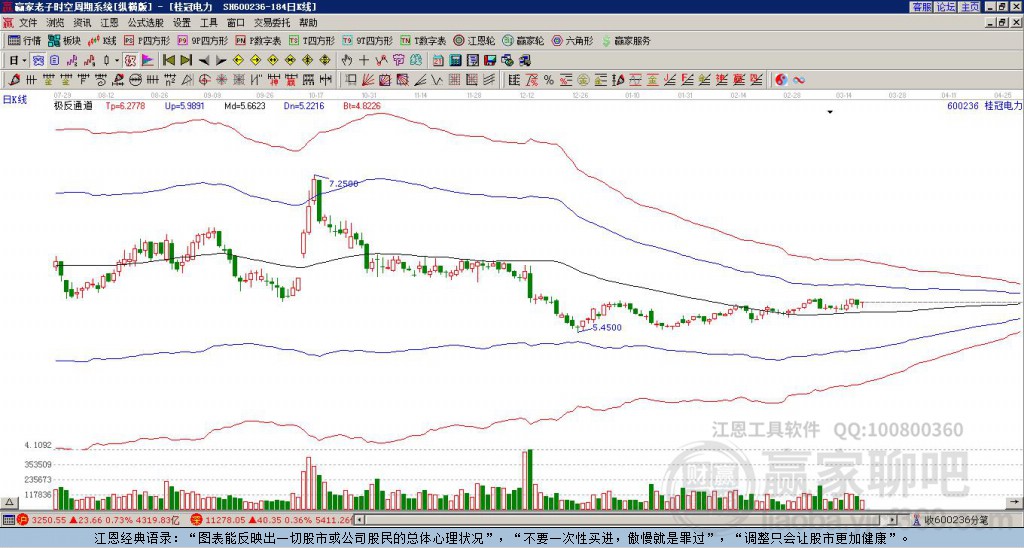The width and height of the screenshot is (1024, 548).
Task: Click the Tp=6.2778 indicator value
Action: [x=125, y=105]
